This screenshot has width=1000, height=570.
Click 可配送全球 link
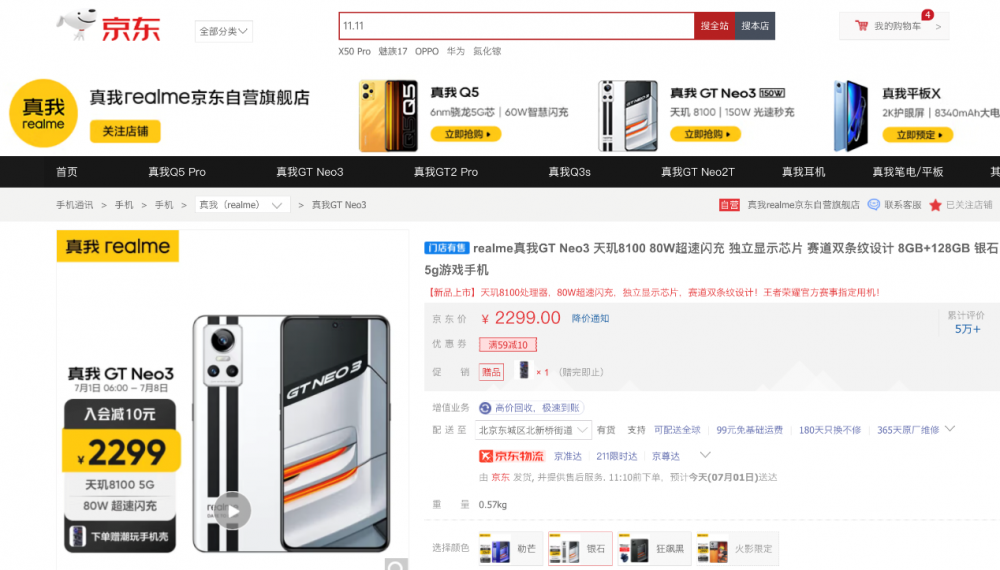point(677,430)
